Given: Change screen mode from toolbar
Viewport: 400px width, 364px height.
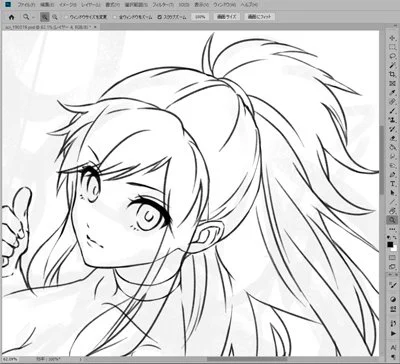Looking at the screenshot, I should pyautogui.click(x=393, y=267).
